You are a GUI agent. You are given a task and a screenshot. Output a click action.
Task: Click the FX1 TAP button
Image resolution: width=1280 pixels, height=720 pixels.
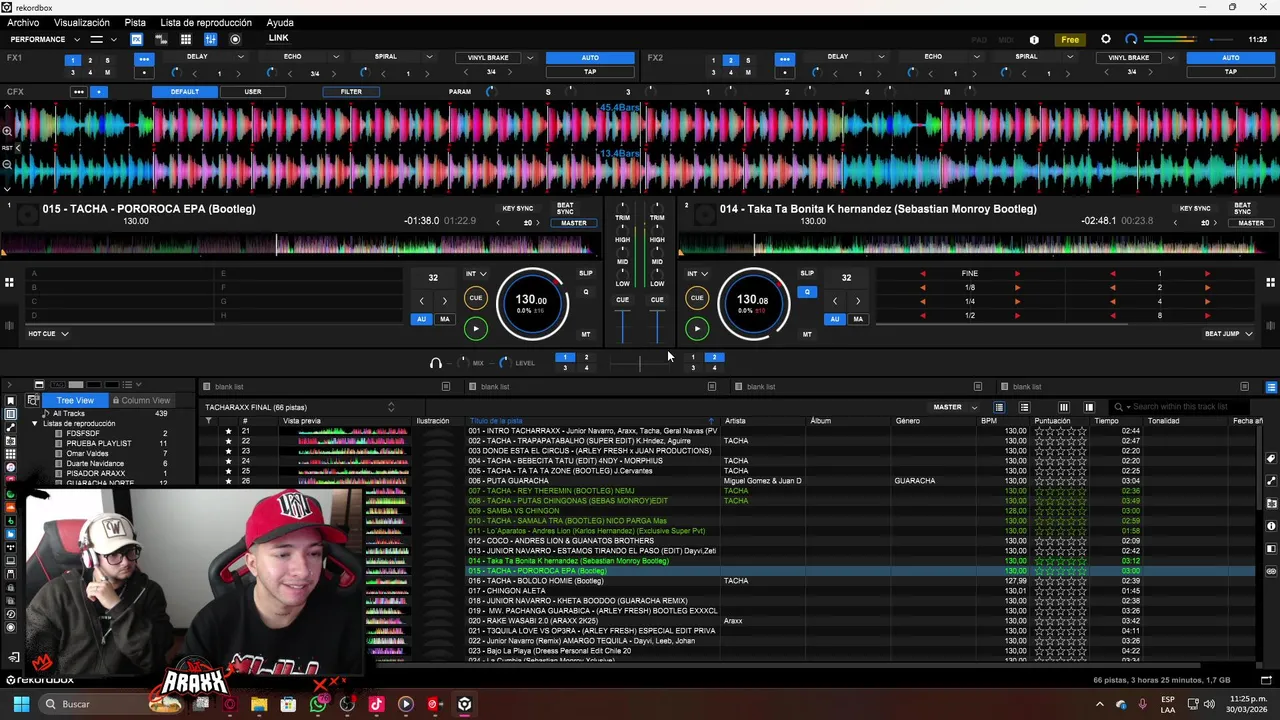590,72
